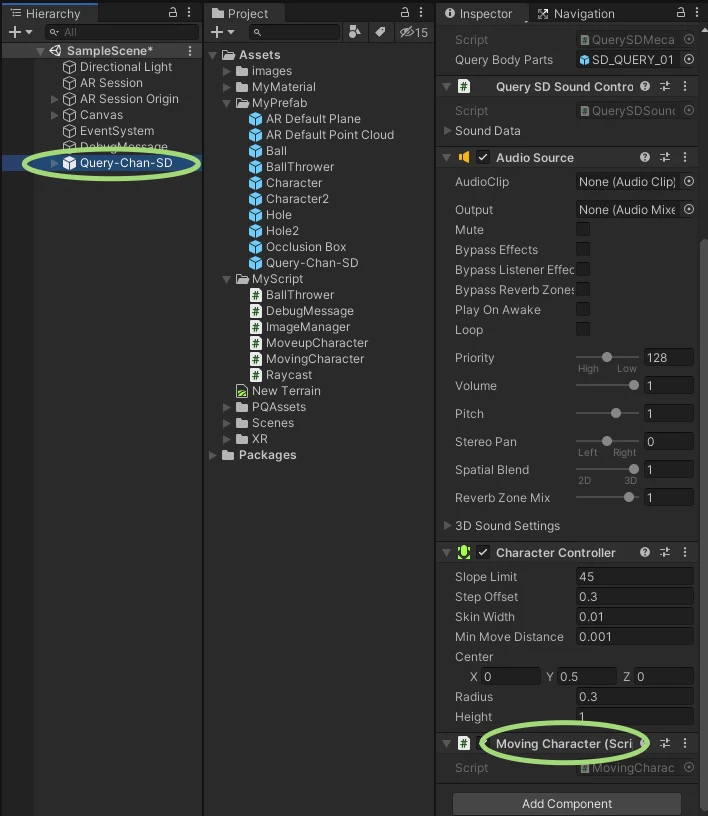Click the Character Controller capsule icon
This screenshot has width=708, height=816.
(463, 552)
